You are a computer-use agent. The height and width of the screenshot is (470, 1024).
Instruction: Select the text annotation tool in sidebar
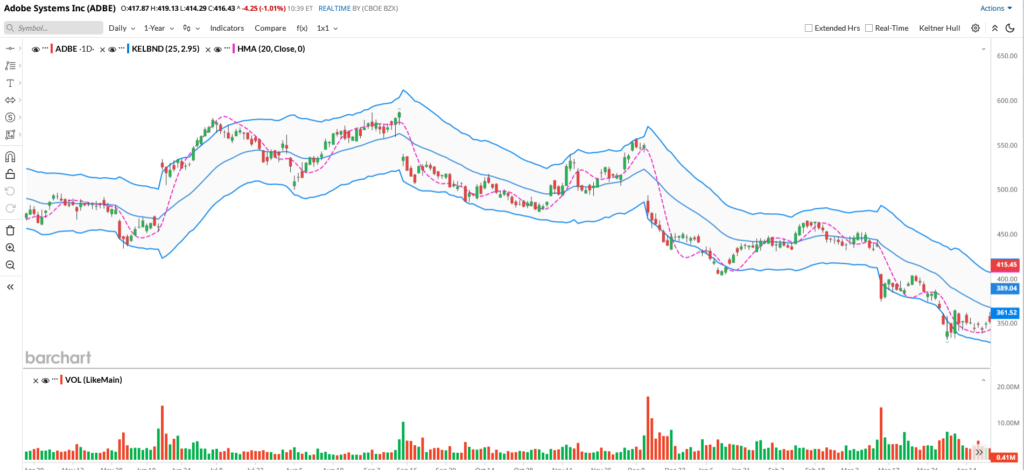click(10, 83)
